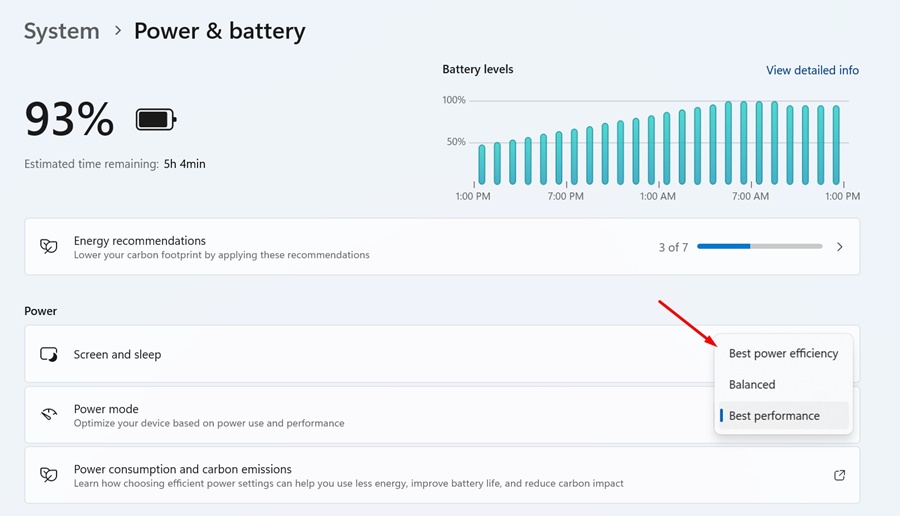Open the Screen and sleep row
This screenshot has height=516, width=900.
coord(300,355)
